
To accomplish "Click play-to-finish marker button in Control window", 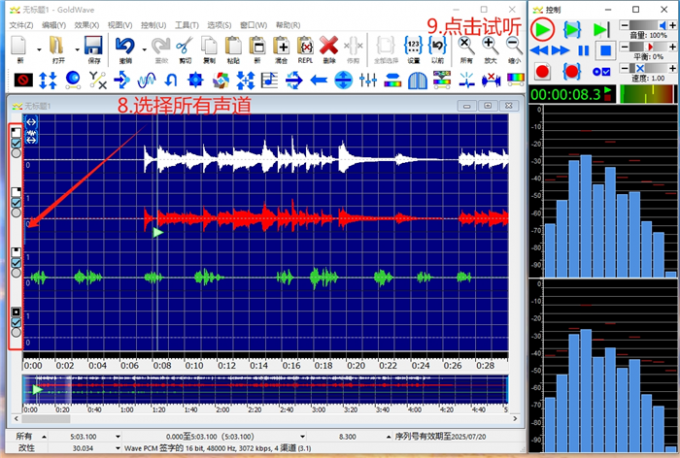I will coord(601,29).
